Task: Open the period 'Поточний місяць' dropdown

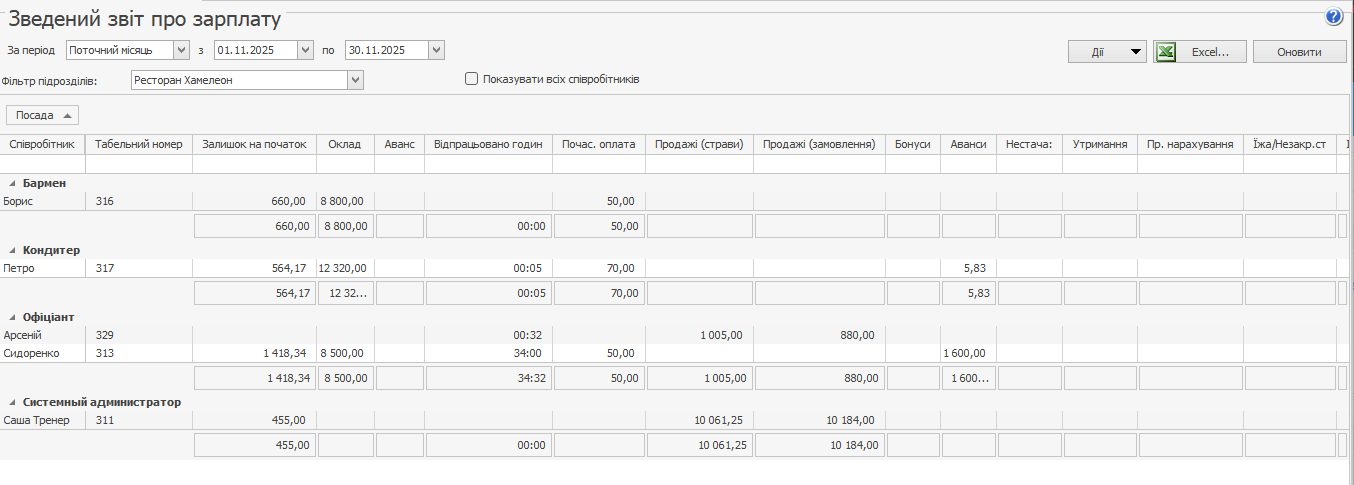Action: coord(181,50)
